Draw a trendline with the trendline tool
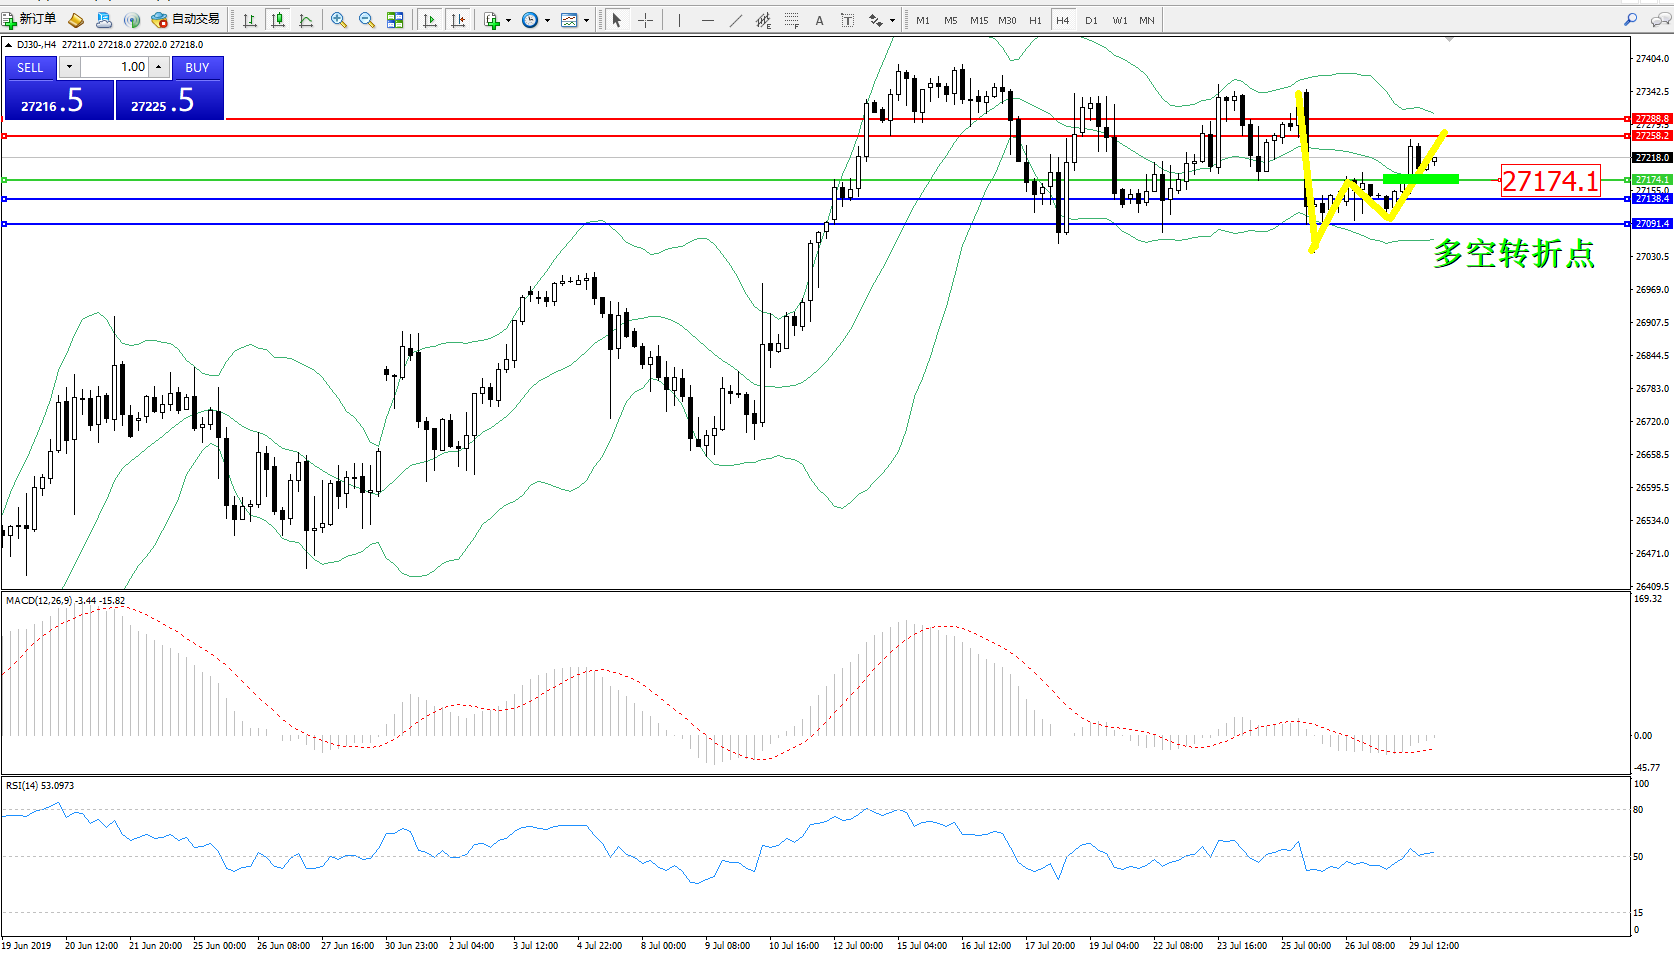The image size is (1674, 957). [736, 20]
